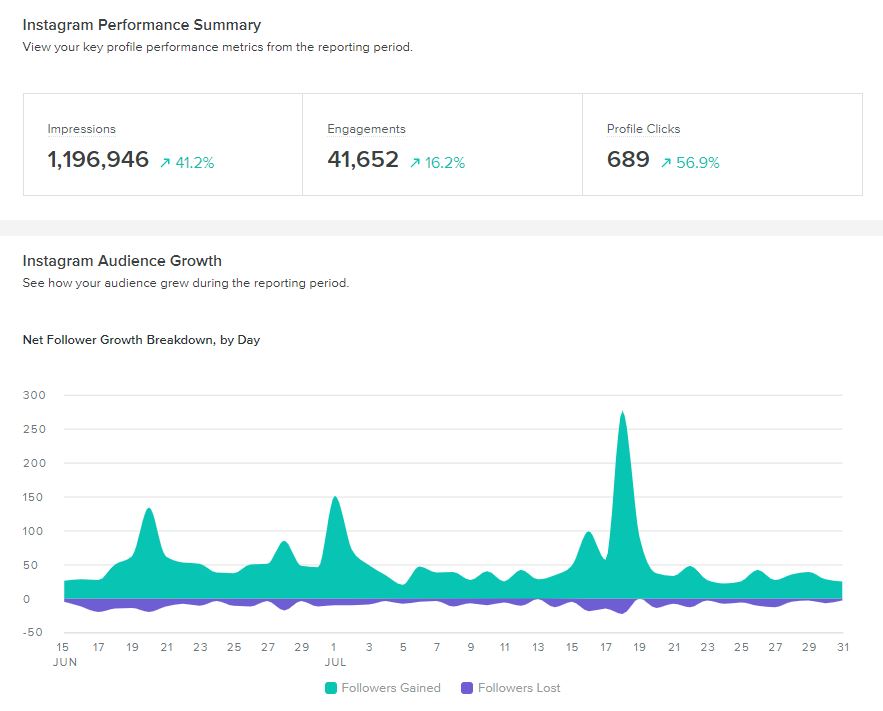Click the June 20 peak on chart
Viewport: 883px width, 711px height.
tap(149, 509)
